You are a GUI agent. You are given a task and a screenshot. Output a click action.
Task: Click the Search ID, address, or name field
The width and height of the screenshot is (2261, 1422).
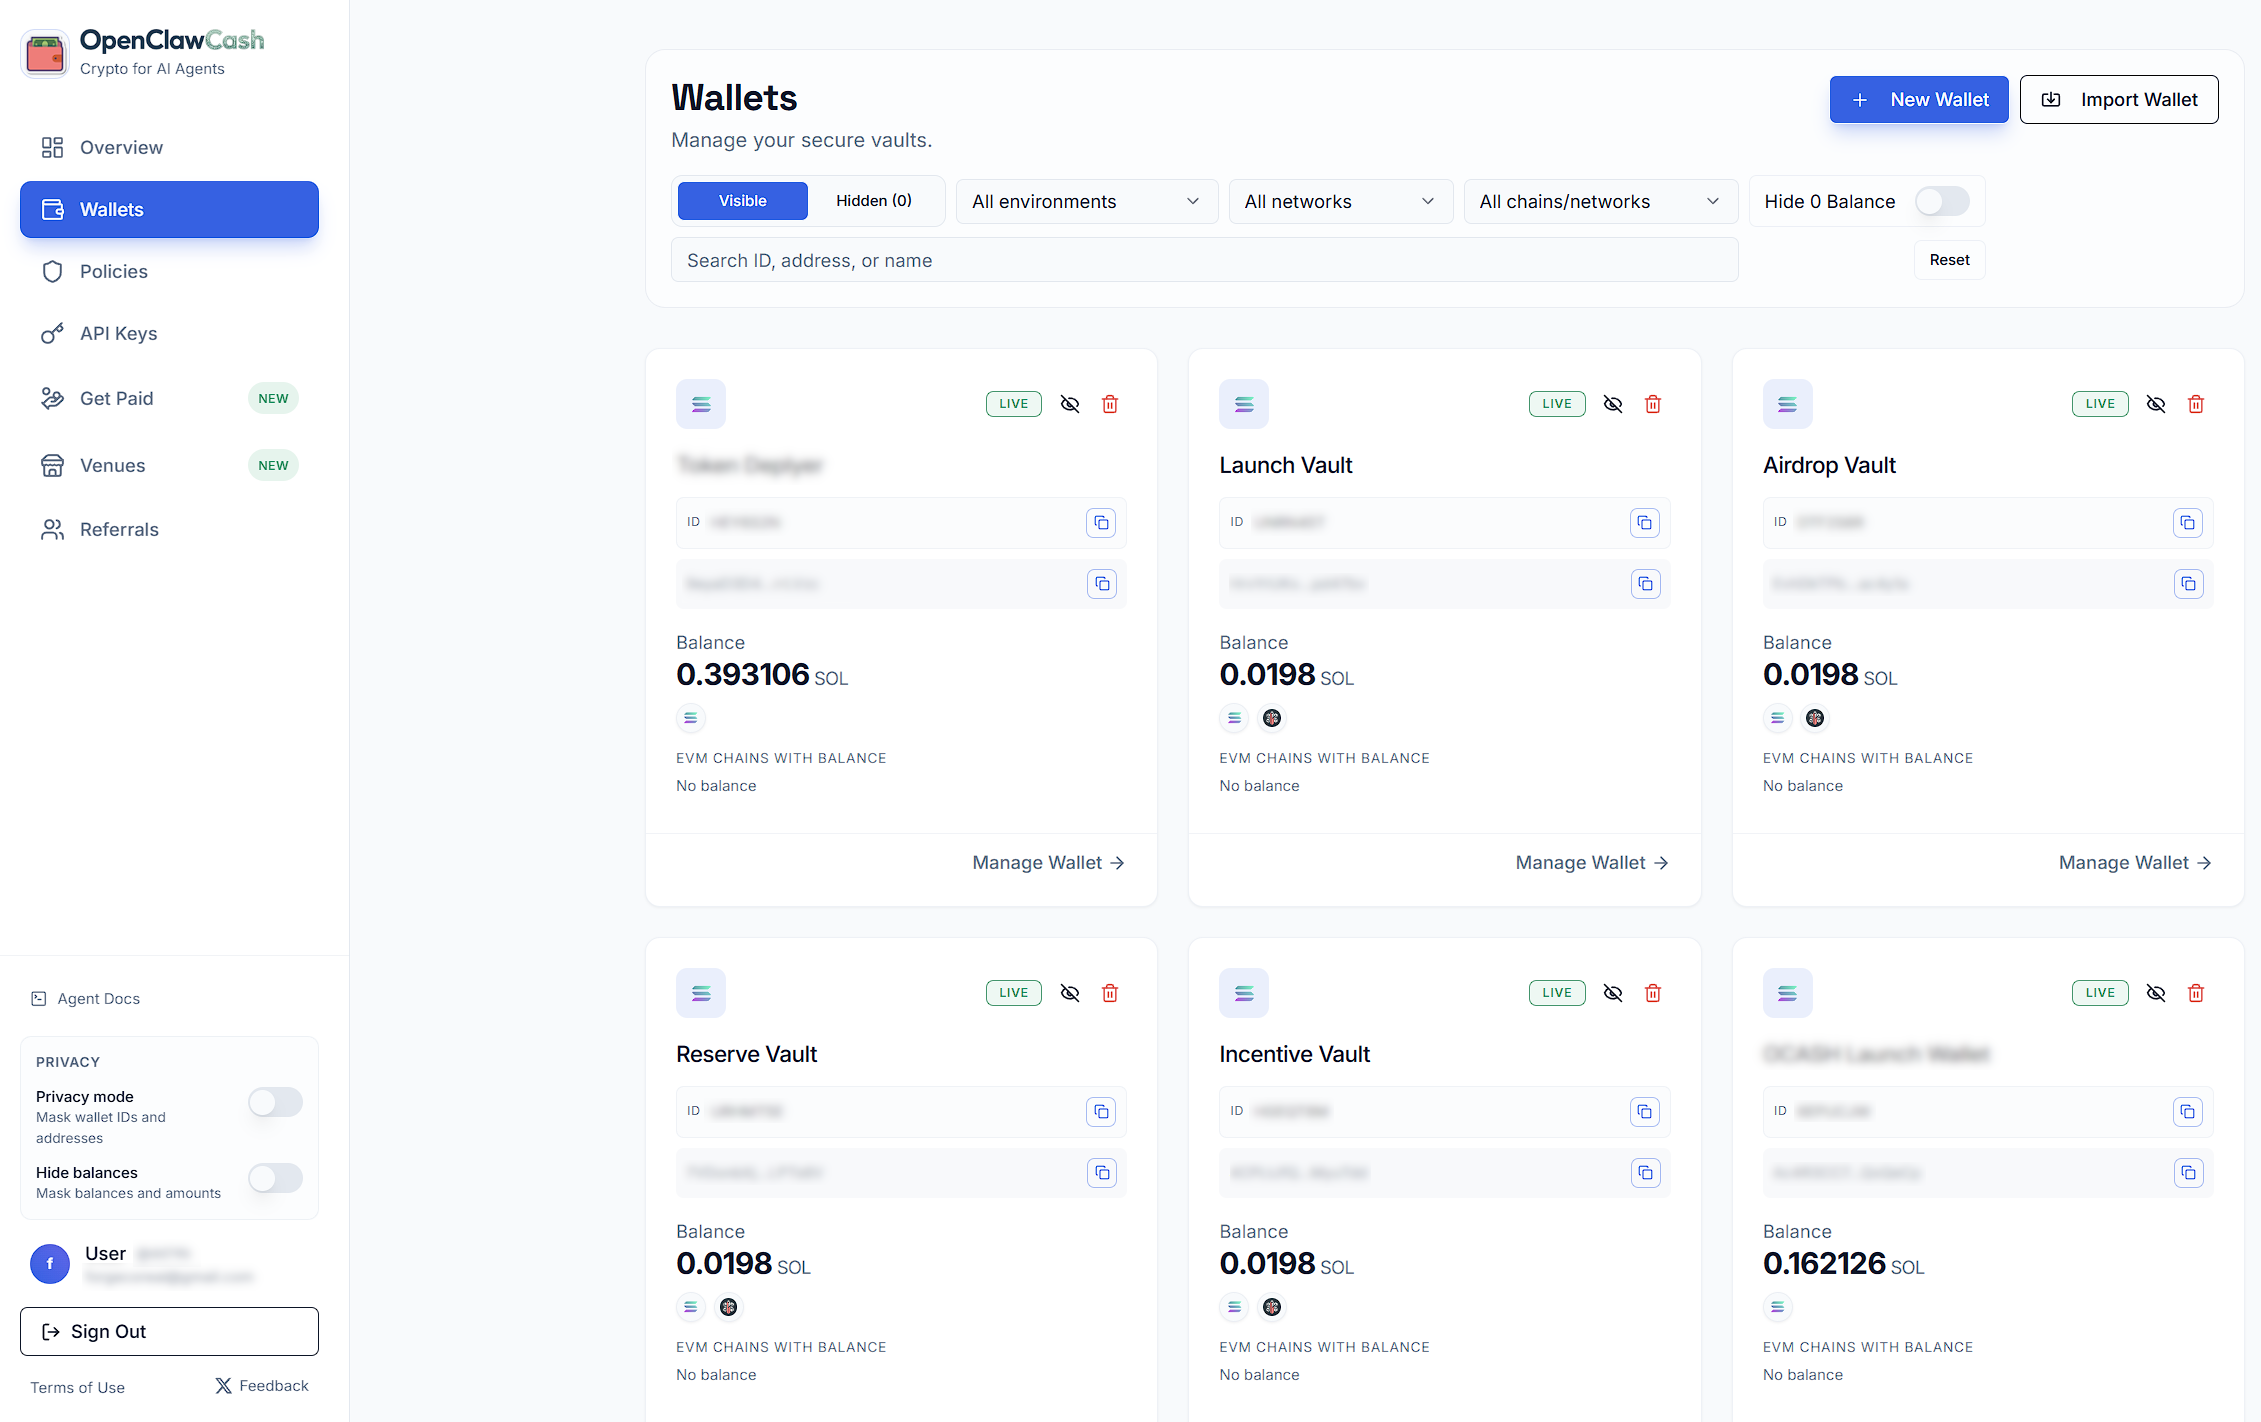pyautogui.click(x=1203, y=260)
